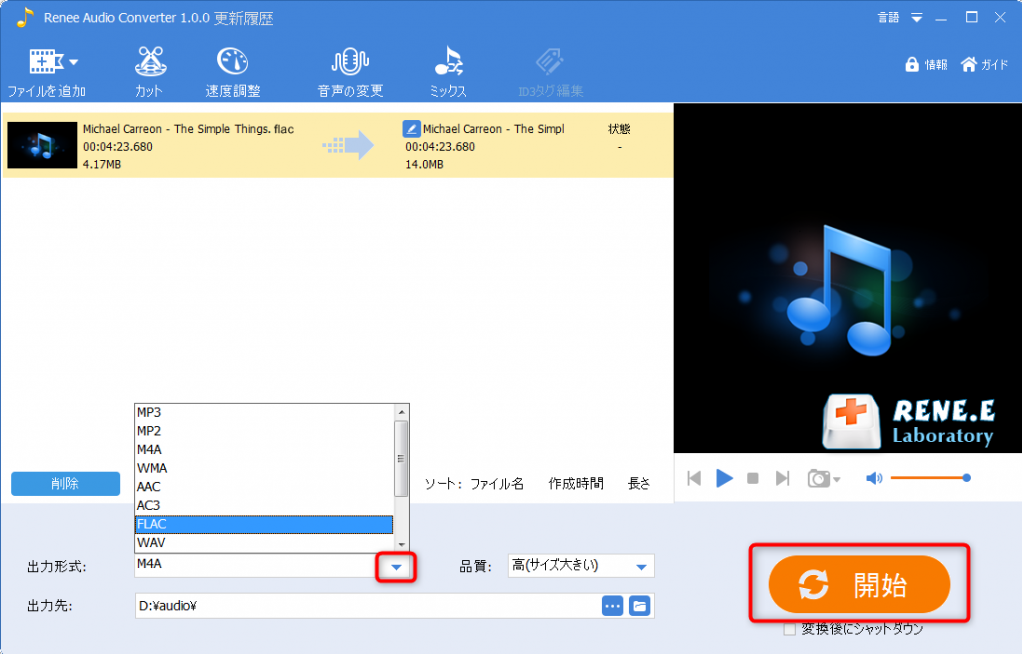Open the voice change (音声の変更) tool
The height and width of the screenshot is (654, 1022).
tap(350, 72)
